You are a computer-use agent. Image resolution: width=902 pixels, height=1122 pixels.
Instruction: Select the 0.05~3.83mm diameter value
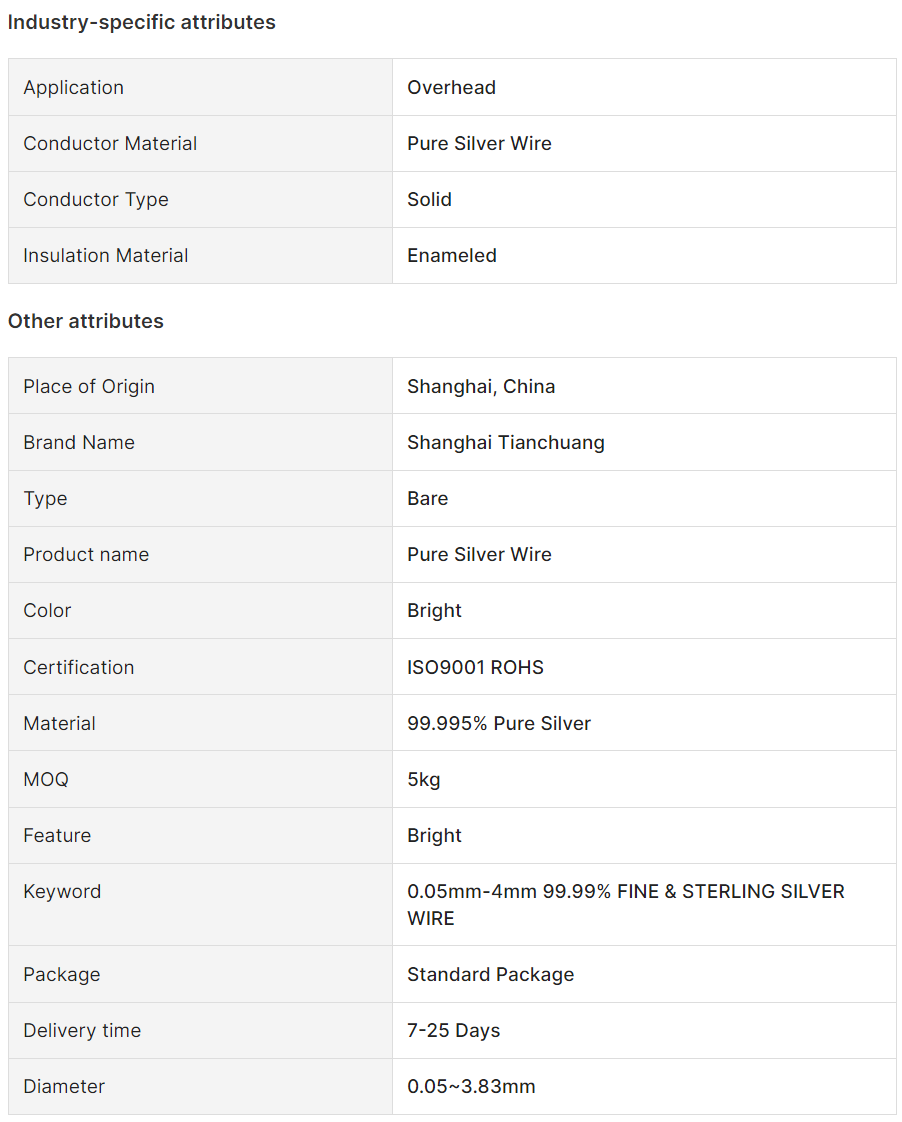(471, 1086)
